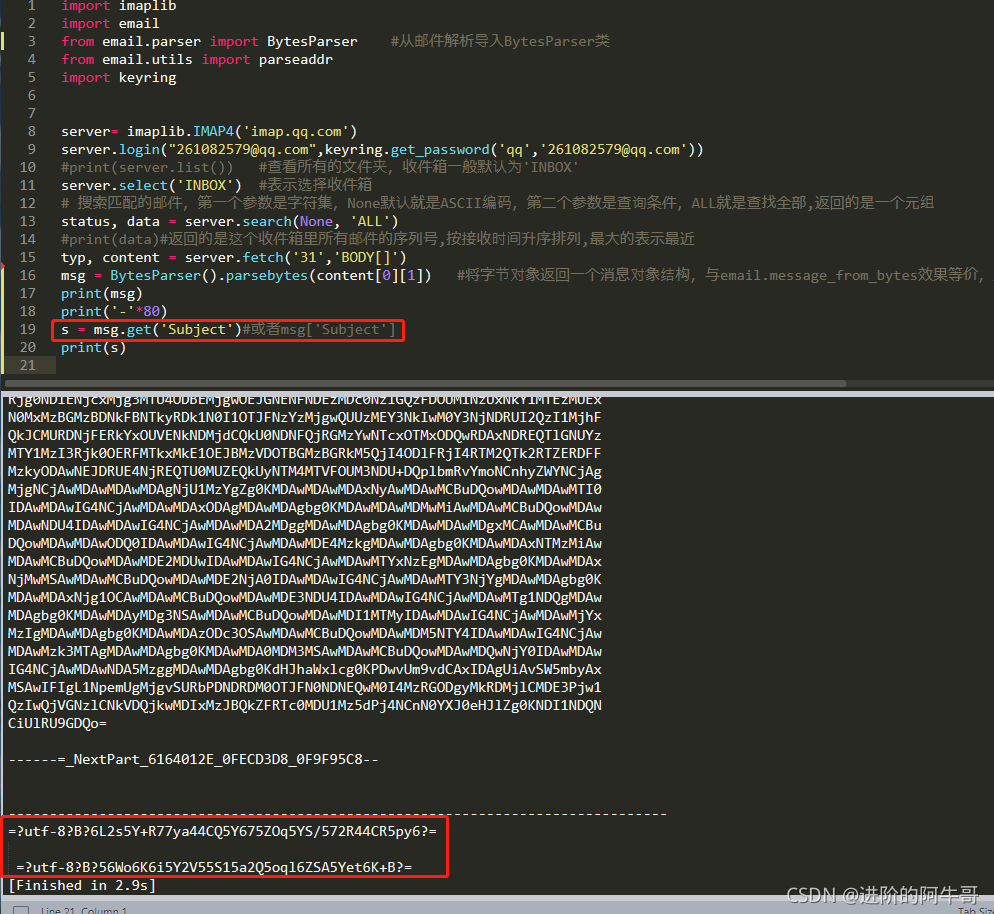This screenshot has height=914, width=994.
Task: Click the yellow gutter marker next to line 3
Action: click(x=4, y=41)
